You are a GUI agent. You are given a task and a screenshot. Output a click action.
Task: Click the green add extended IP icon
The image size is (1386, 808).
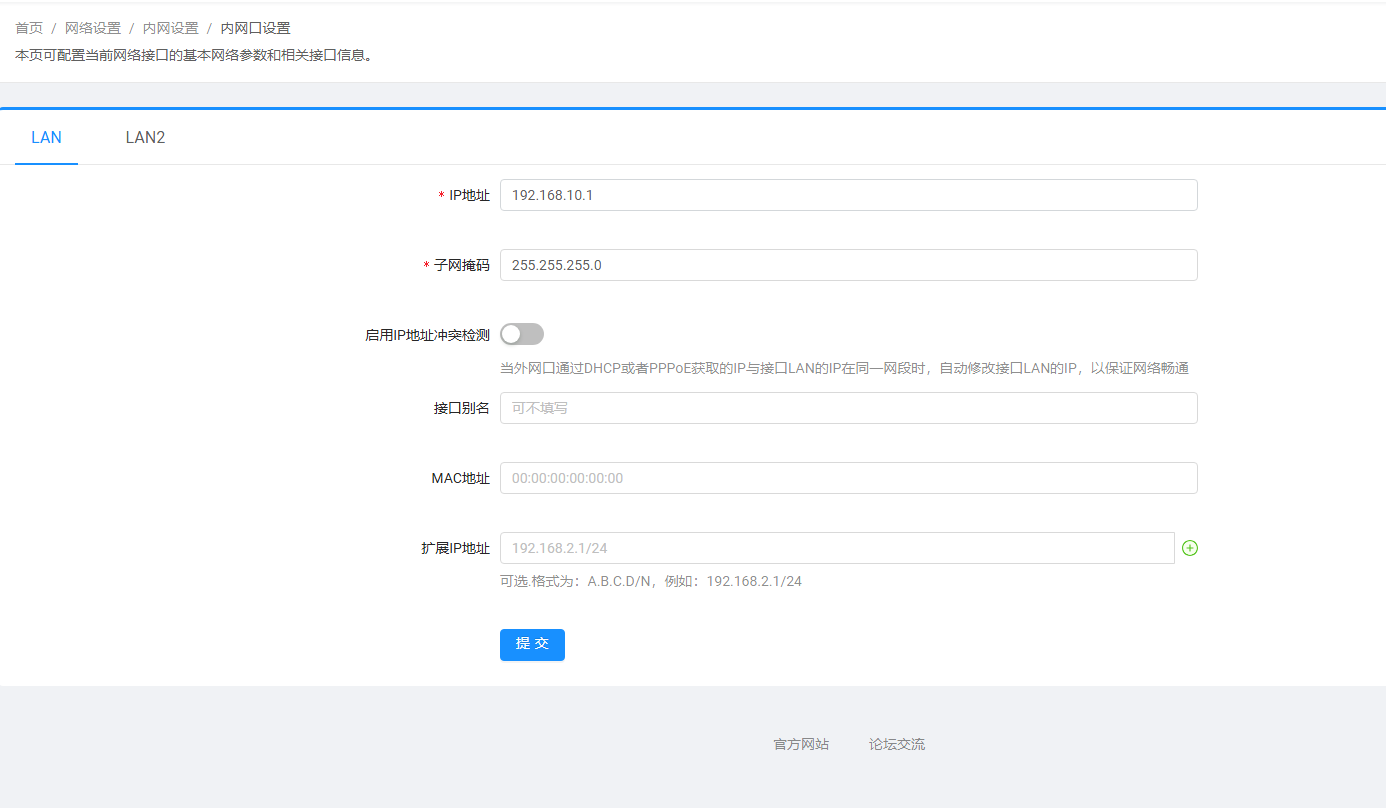1190,548
